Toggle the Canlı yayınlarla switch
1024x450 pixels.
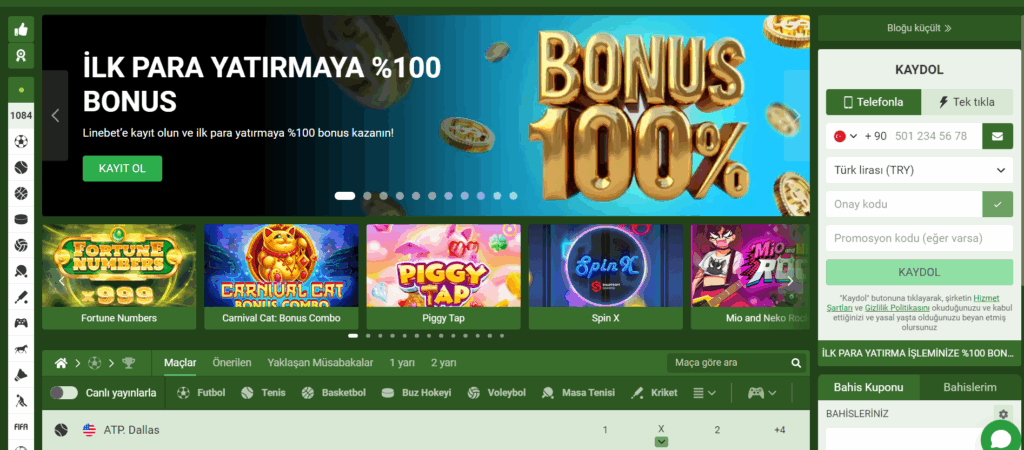click(64, 393)
